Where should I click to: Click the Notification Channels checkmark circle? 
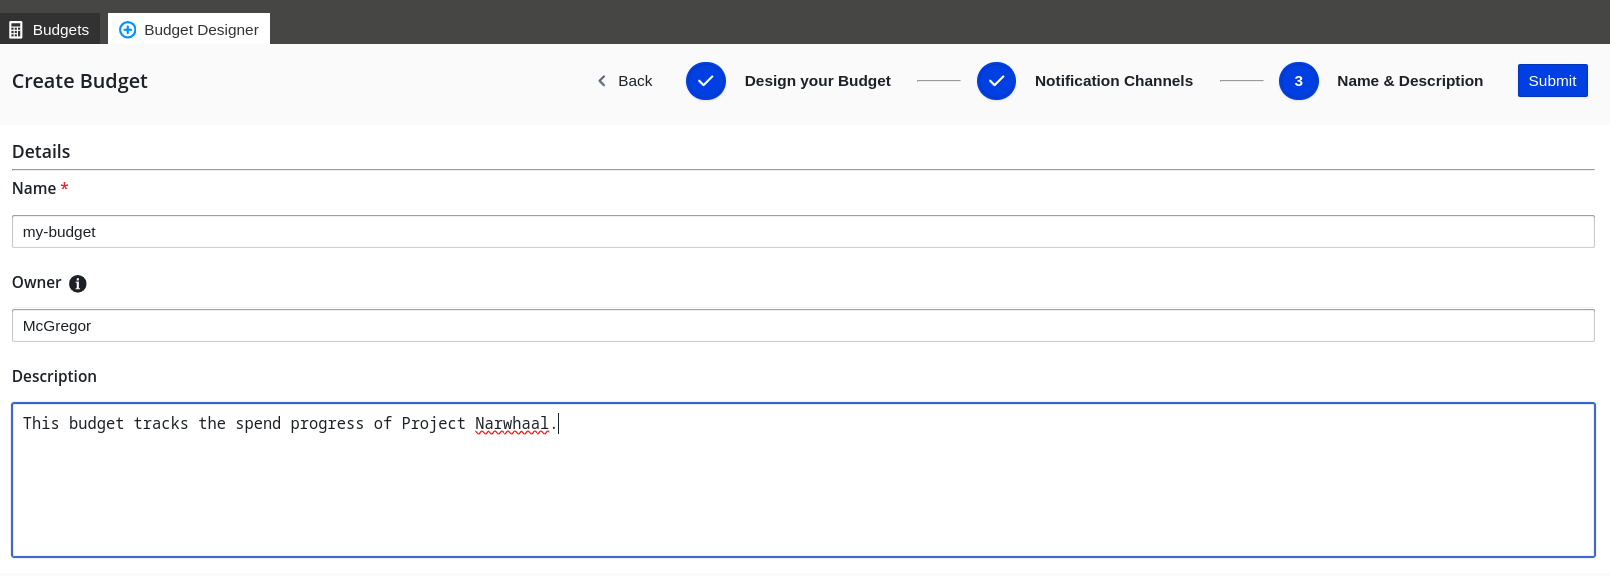pos(996,81)
